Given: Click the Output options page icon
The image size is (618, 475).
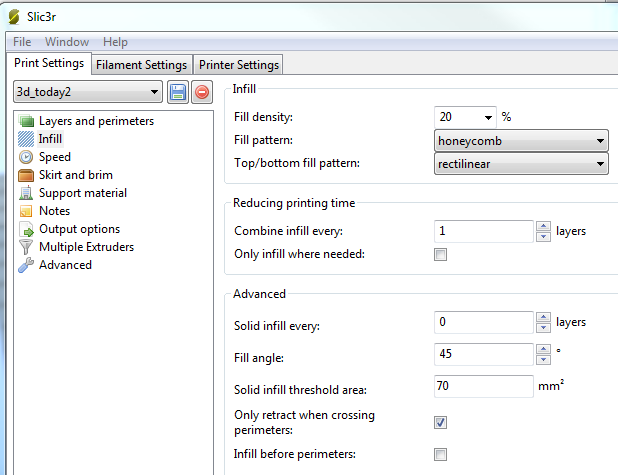Looking at the screenshot, I should (x=26, y=229).
